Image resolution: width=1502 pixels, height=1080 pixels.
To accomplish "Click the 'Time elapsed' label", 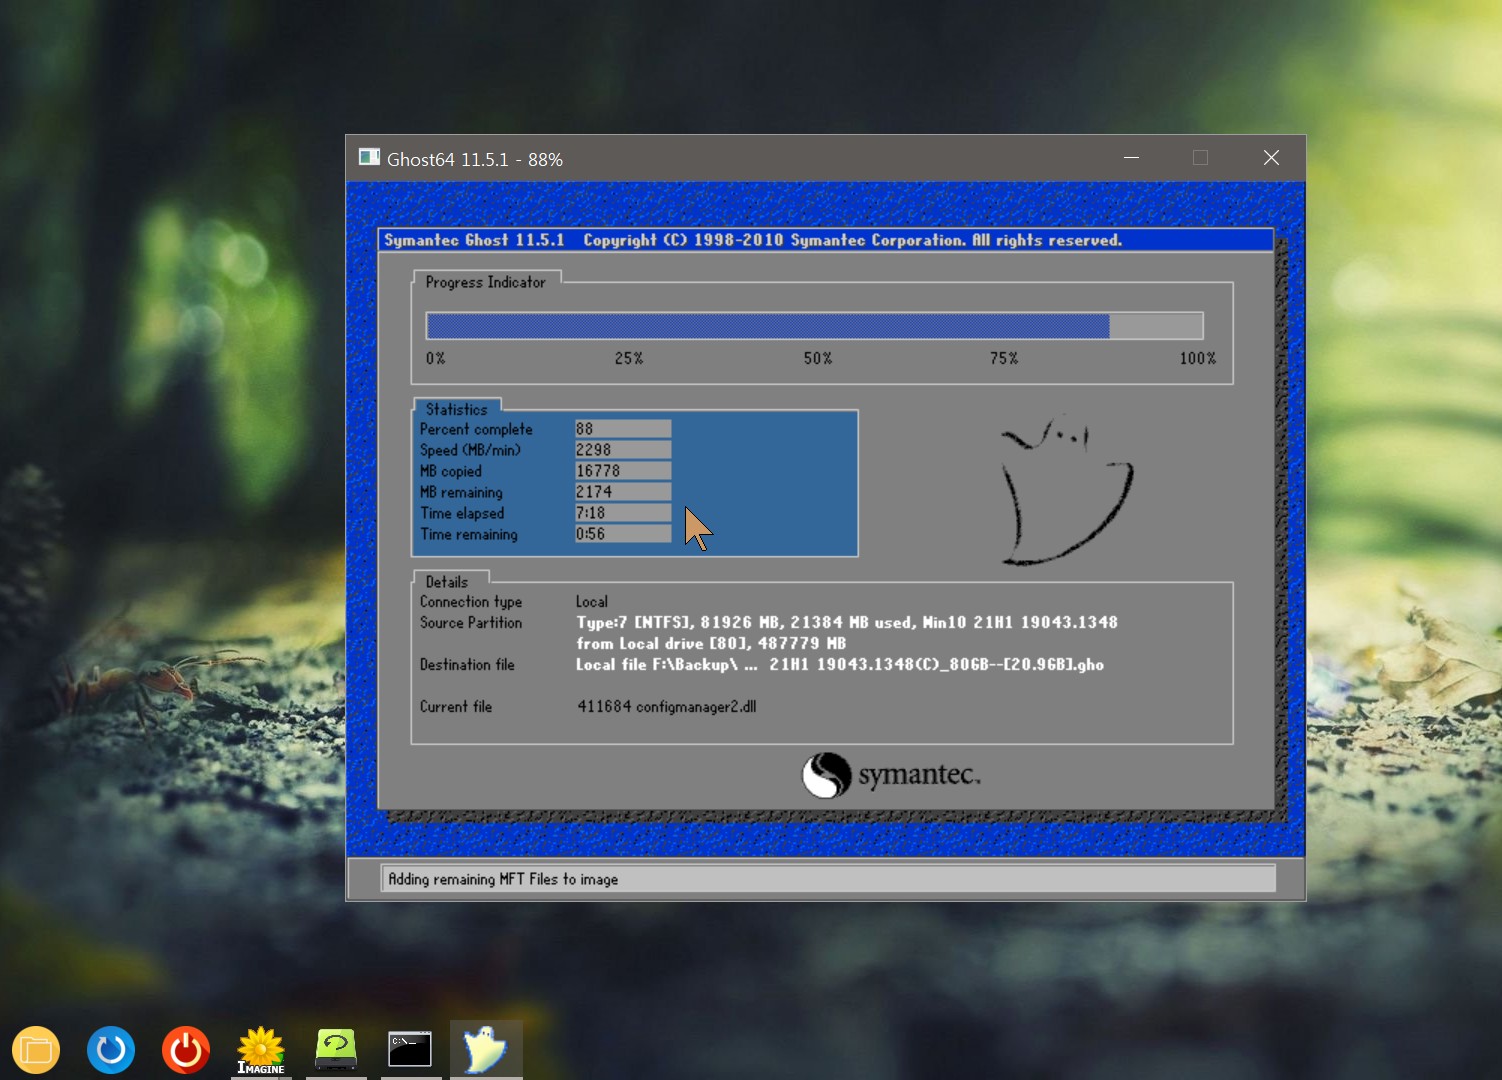I will (x=462, y=513).
